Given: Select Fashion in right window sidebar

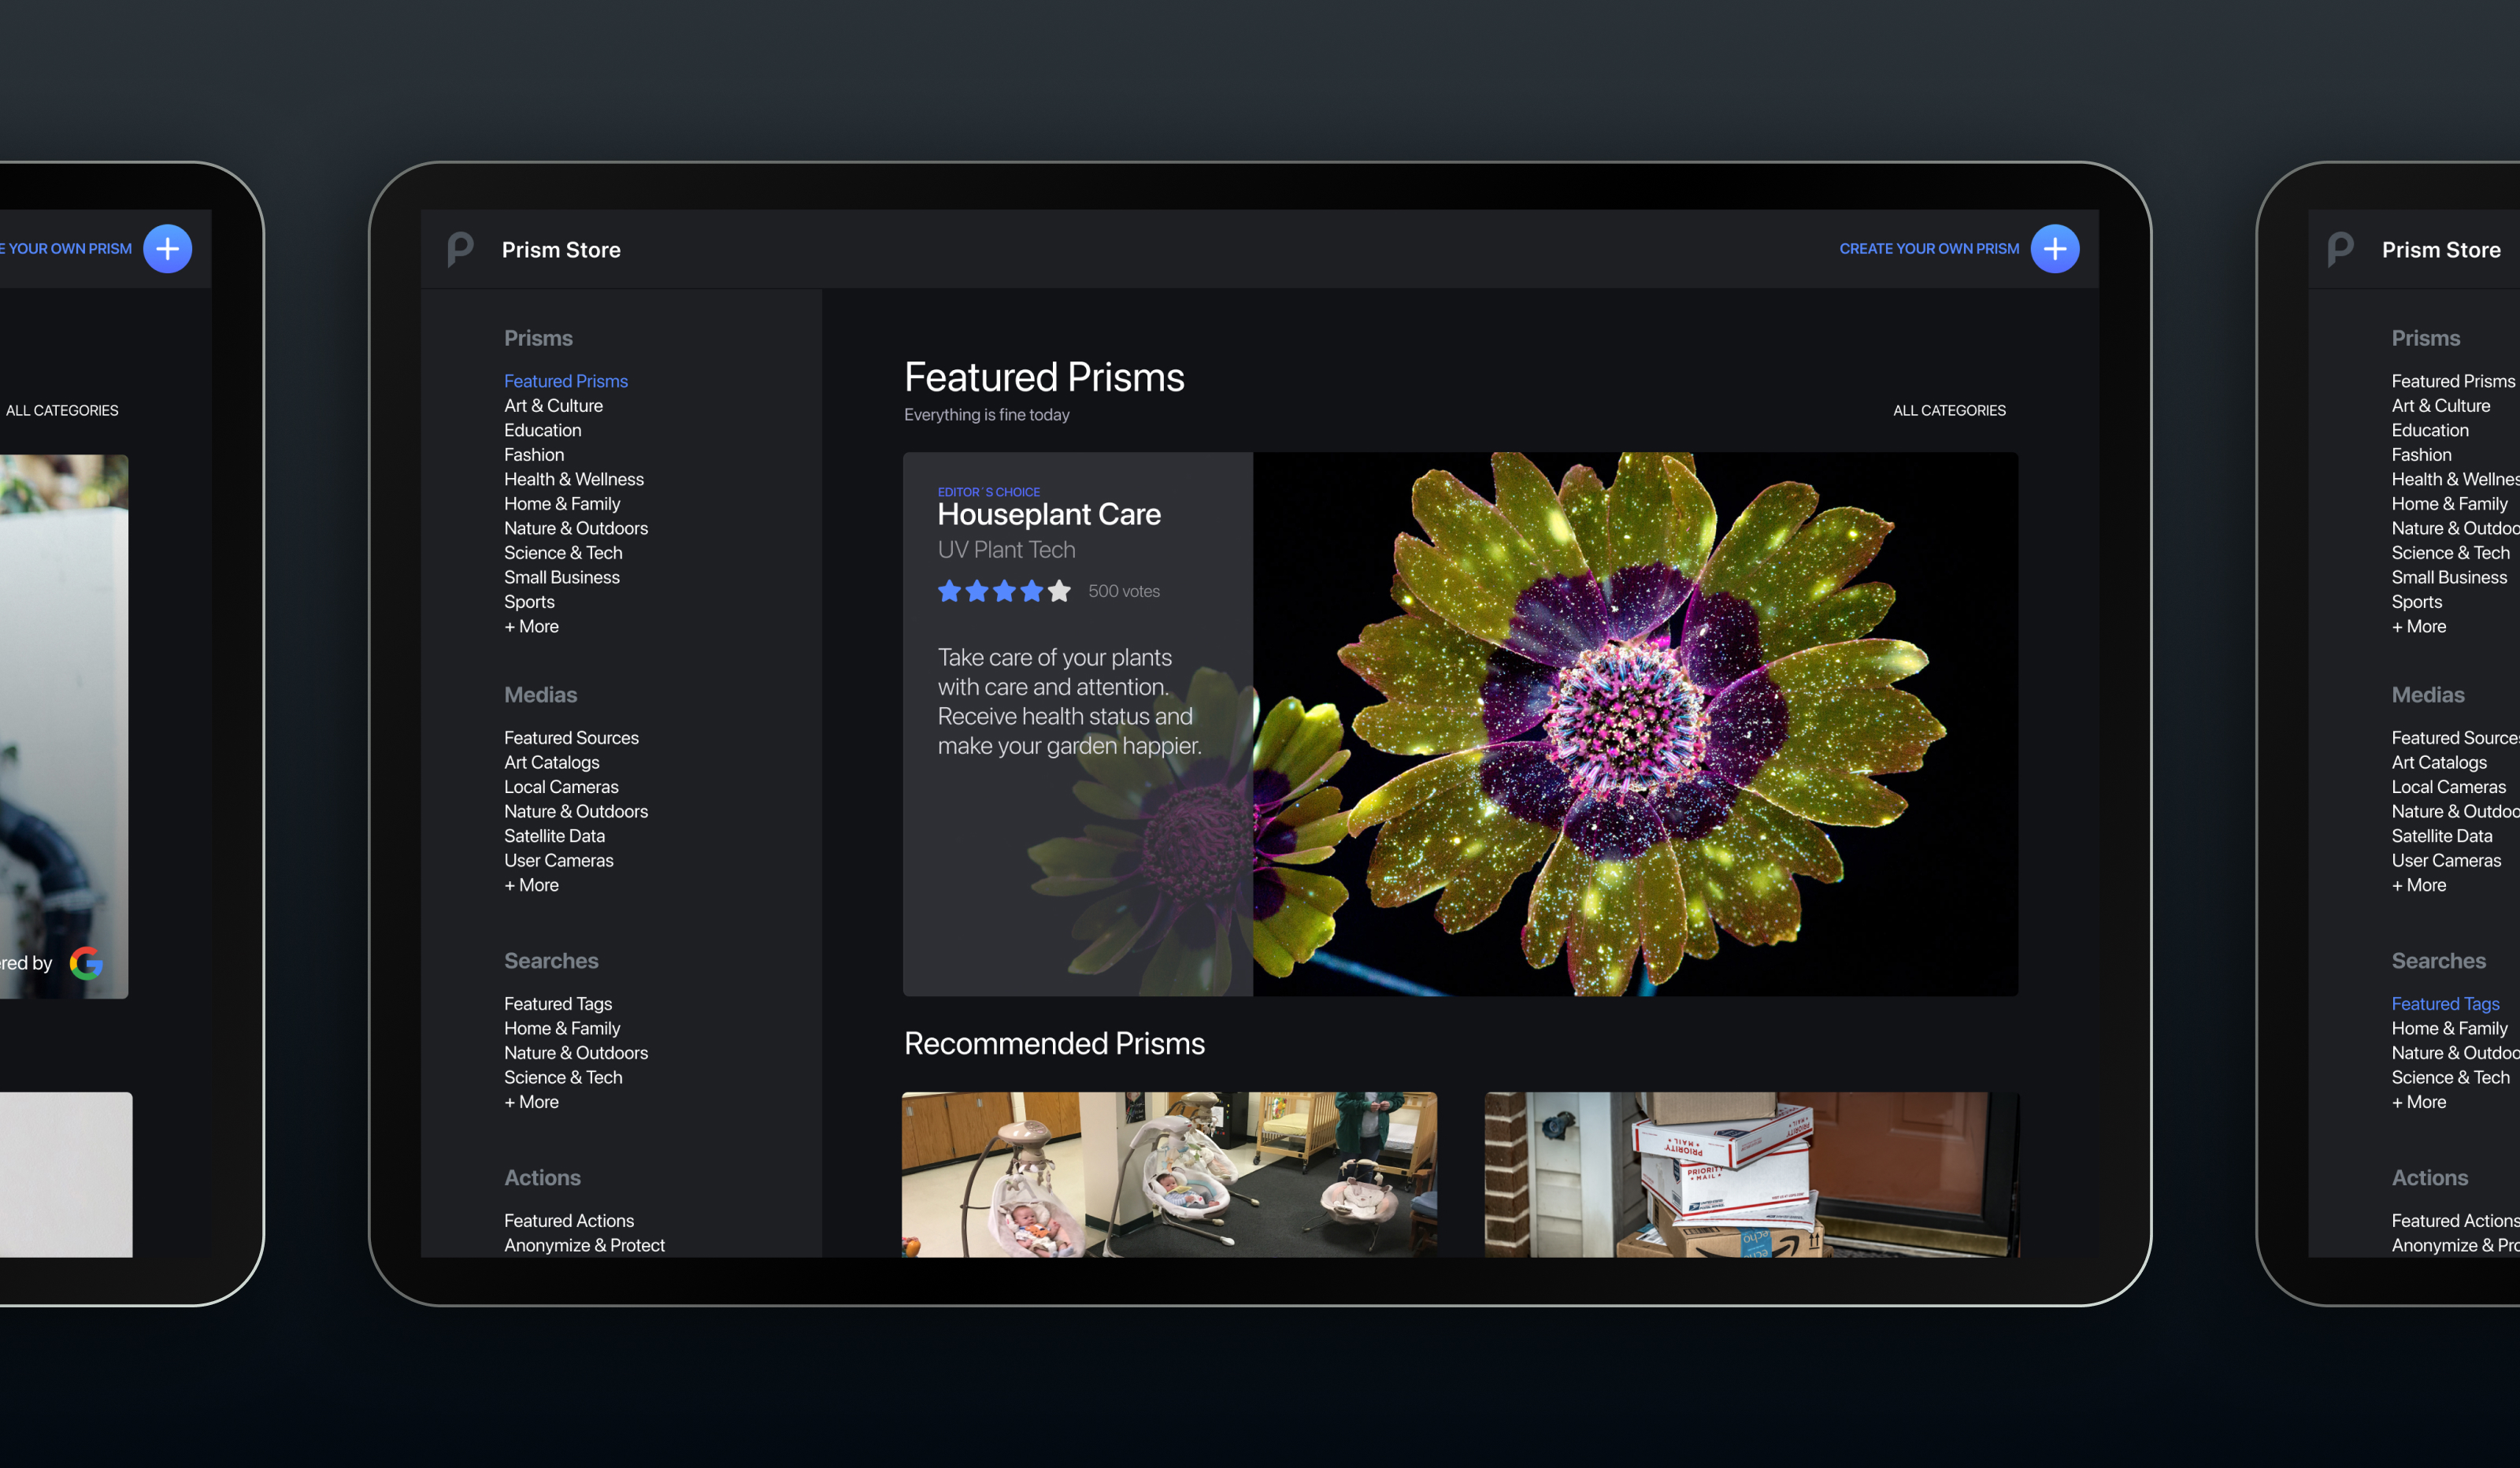Looking at the screenshot, I should coord(2421,455).
